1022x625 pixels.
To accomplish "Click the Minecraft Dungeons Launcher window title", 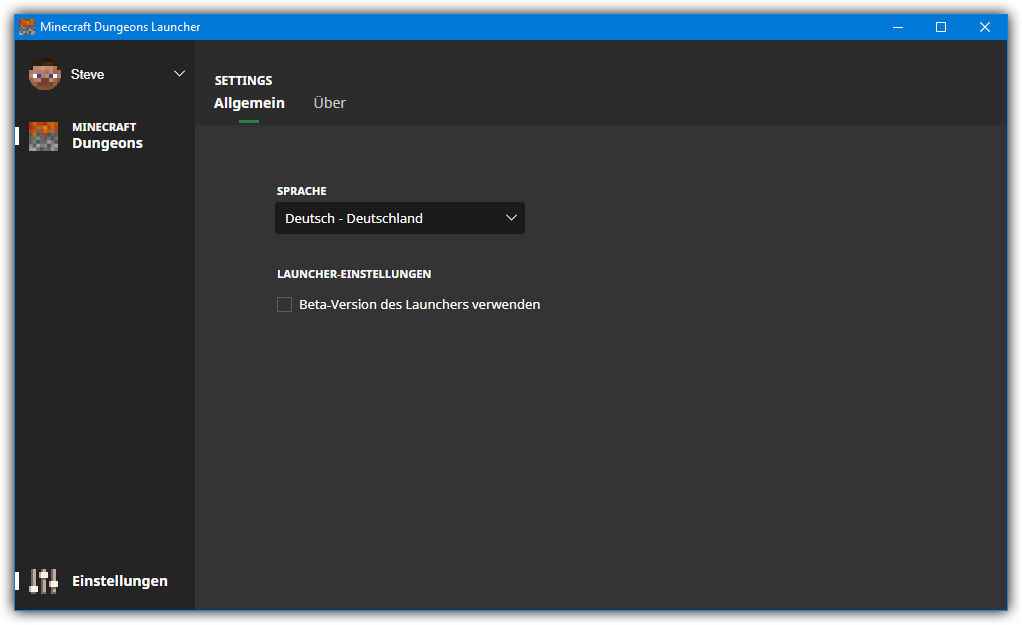I will [x=120, y=27].
